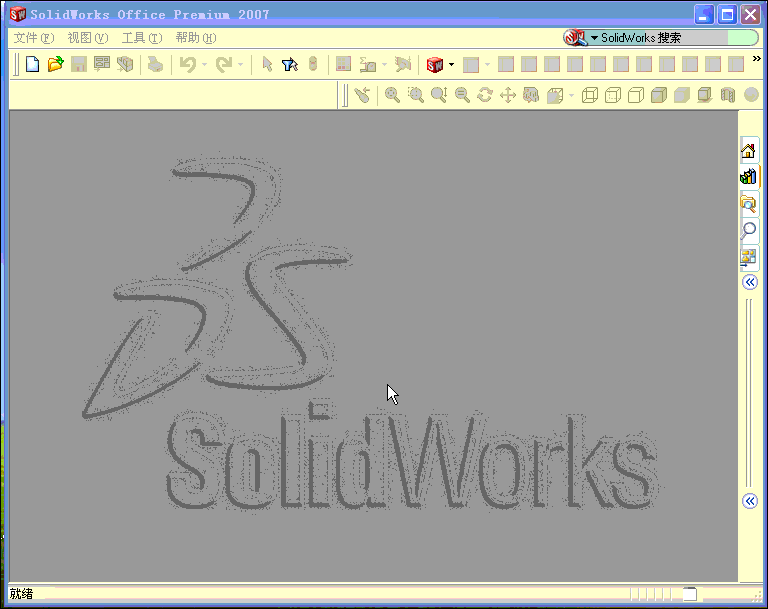
Task: Toggle Wireframe display mode
Action: [x=590, y=95]
